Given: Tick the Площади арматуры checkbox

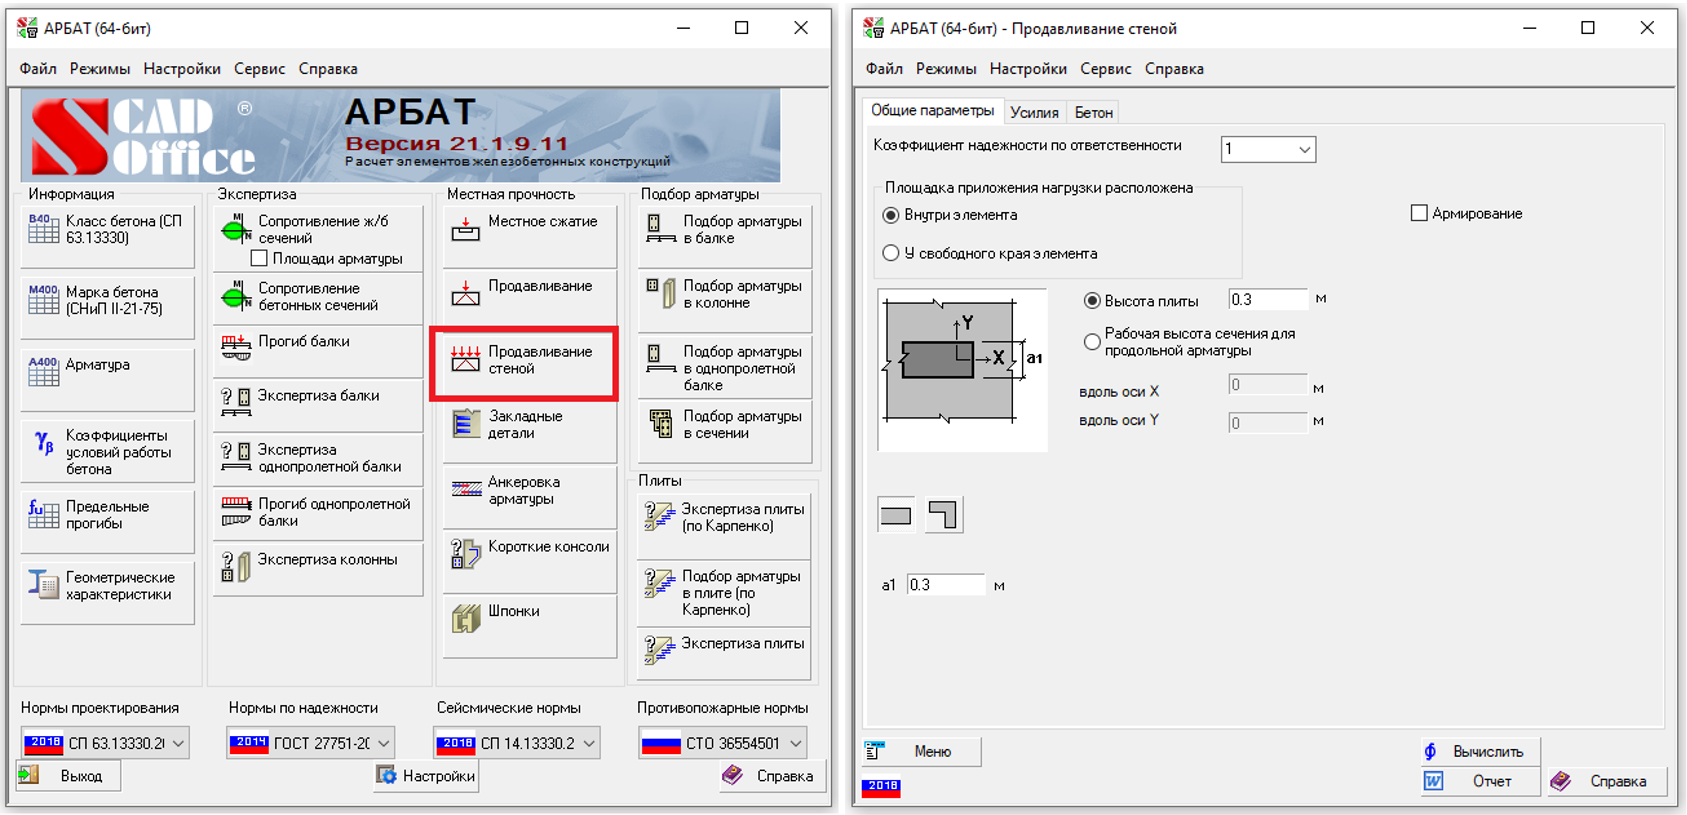Looking at the screenshot, I should (x=259, y=259).
